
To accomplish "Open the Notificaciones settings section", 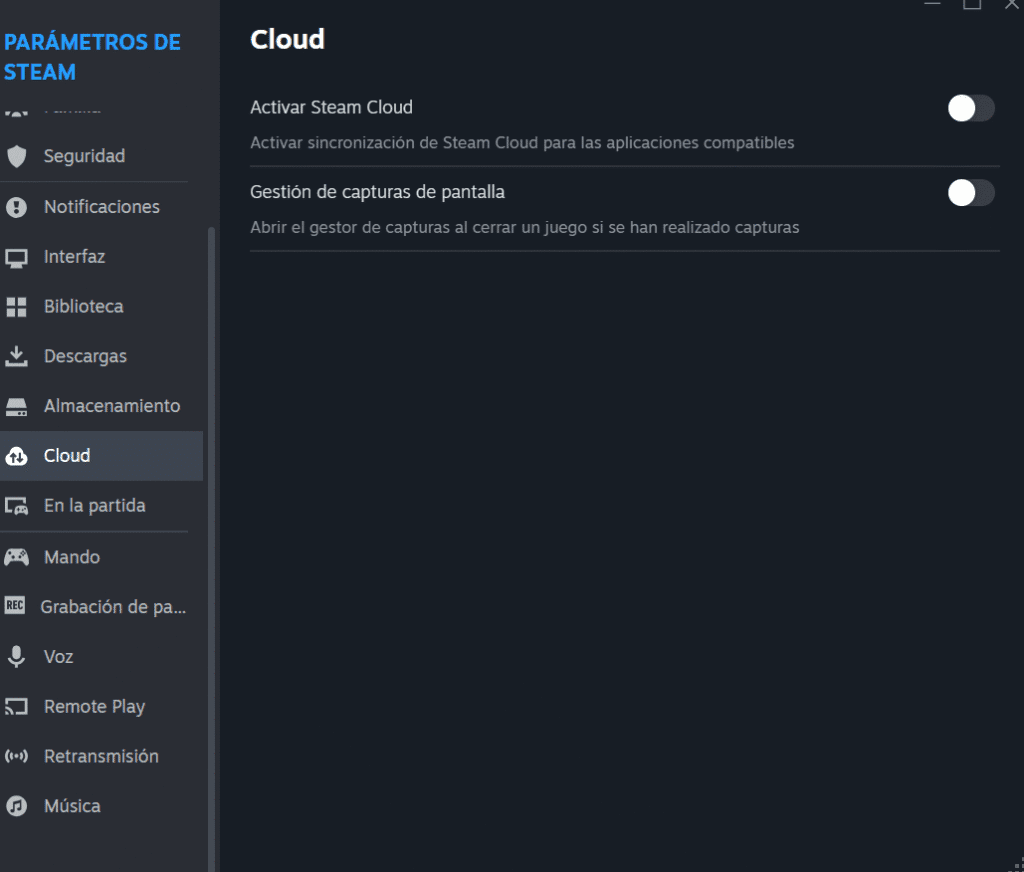I will click(x=101, y=207).
